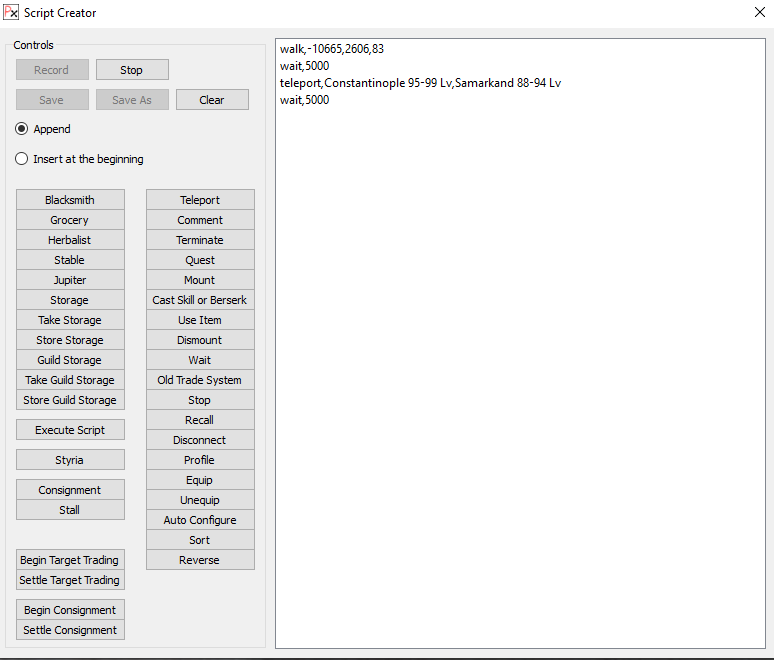Insert a Wait command
774x660 pixels.
pyautogui.click(x=200, y=360)
